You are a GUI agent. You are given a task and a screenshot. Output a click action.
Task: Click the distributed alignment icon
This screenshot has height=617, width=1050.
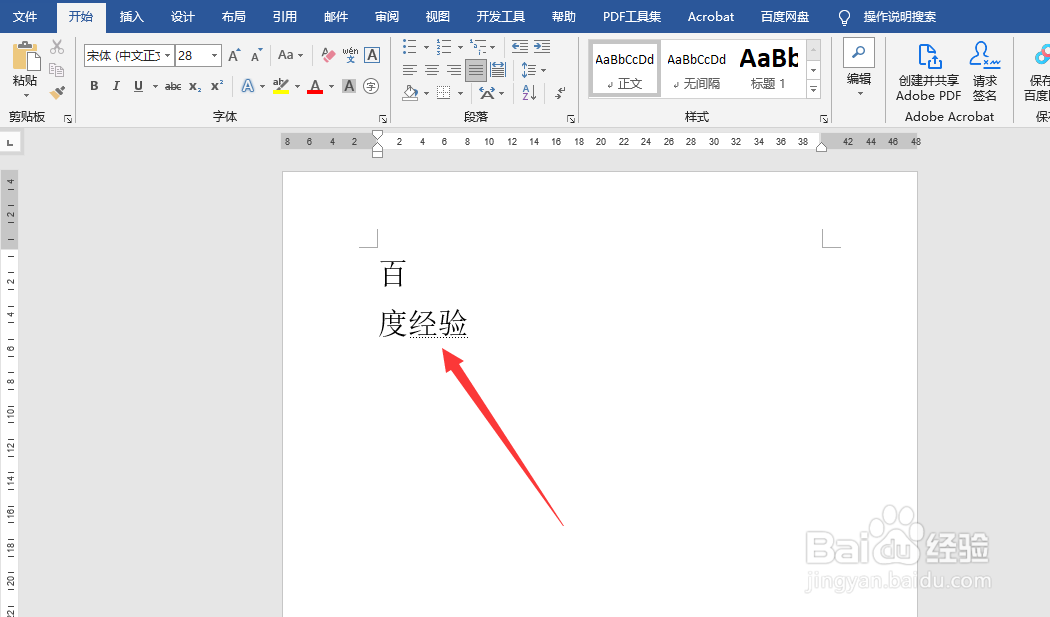tap(498, 70)
